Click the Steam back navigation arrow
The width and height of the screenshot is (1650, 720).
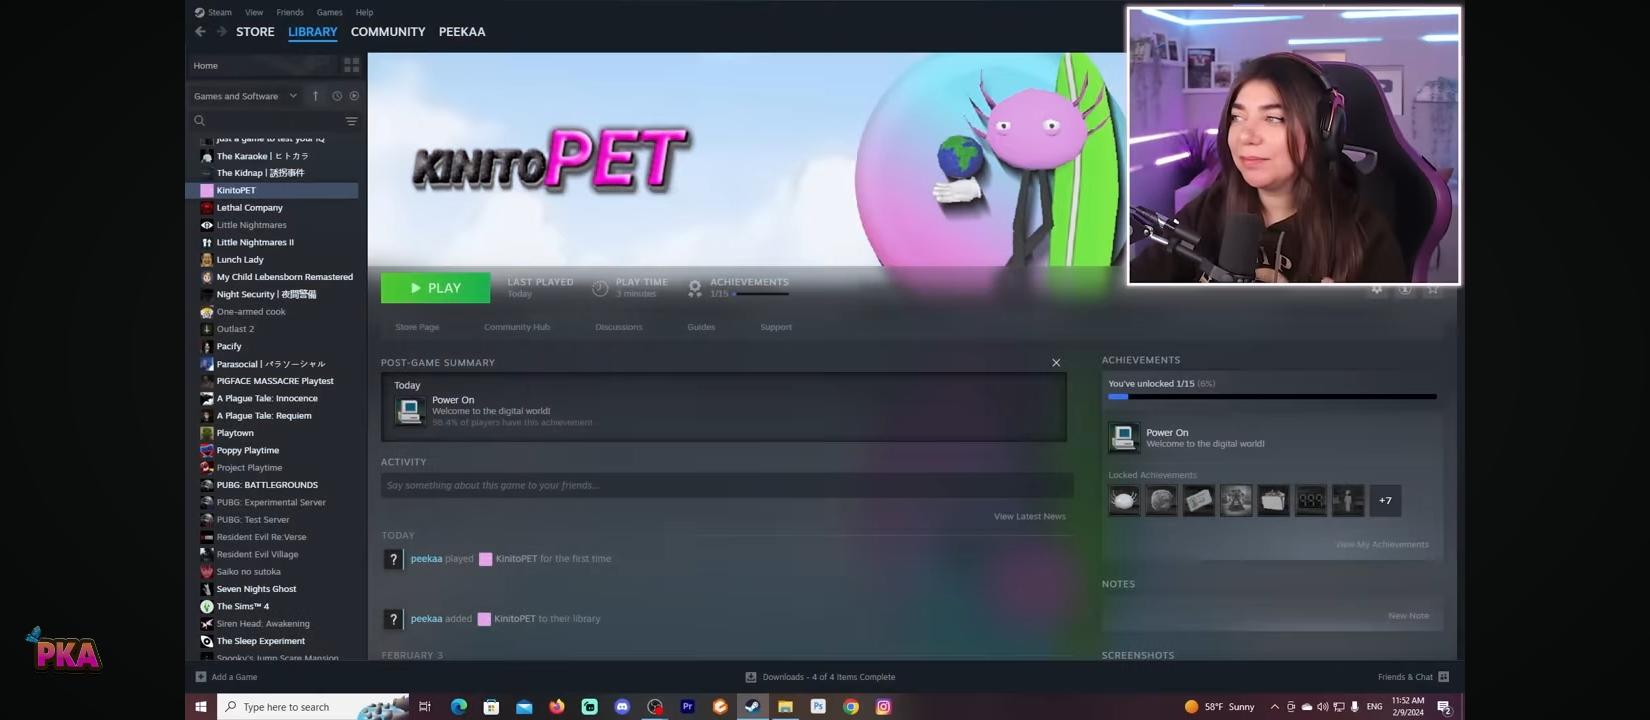(x=200, y=32)
